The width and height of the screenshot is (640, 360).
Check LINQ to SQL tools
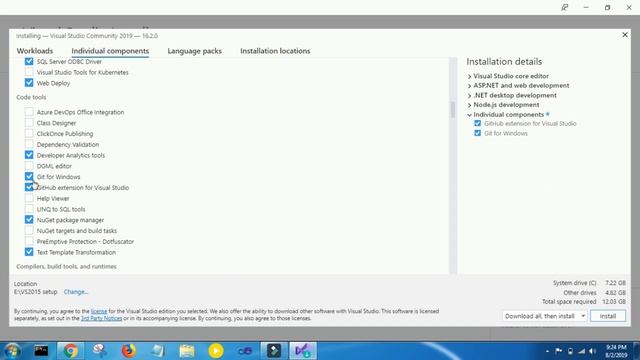tap(29, 209)
